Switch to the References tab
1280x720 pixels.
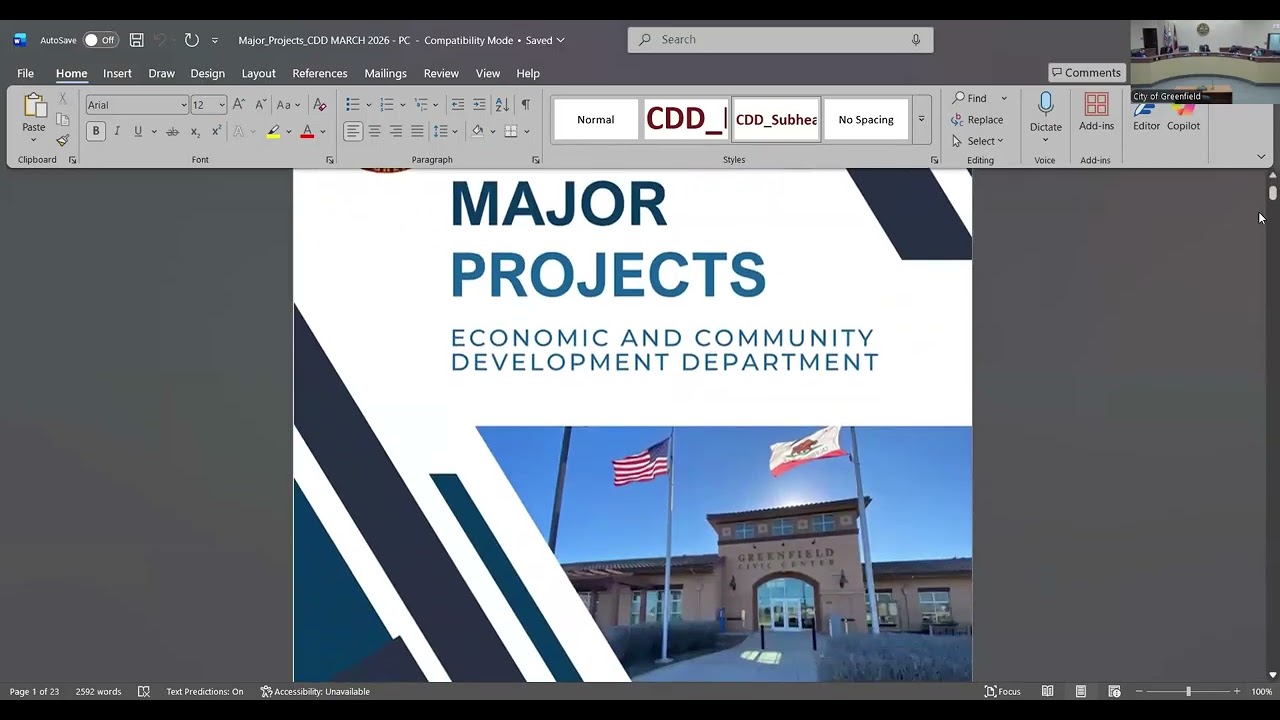point(320,73)
